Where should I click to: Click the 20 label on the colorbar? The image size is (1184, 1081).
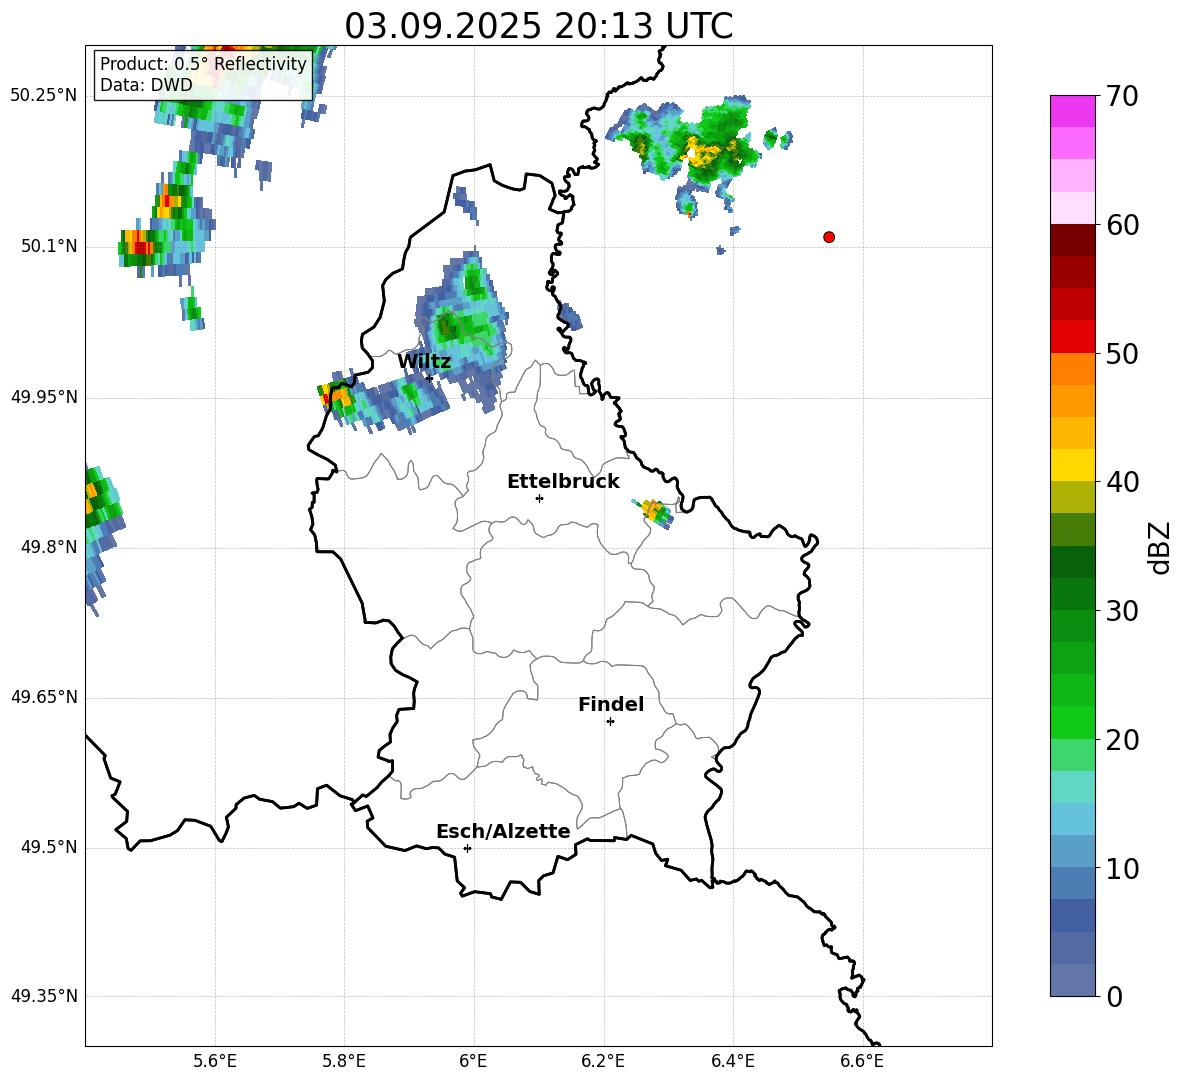click(1122, 740)
